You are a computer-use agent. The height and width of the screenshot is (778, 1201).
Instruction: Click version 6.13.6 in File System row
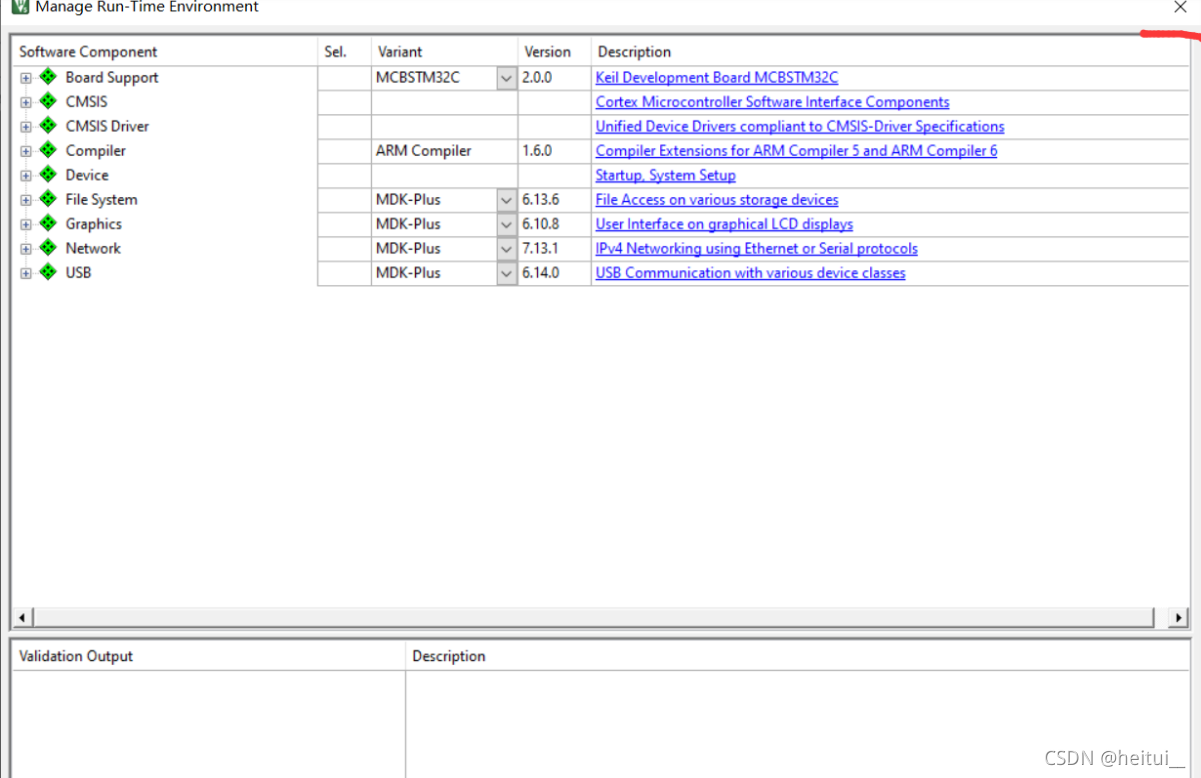click(541, 200)
